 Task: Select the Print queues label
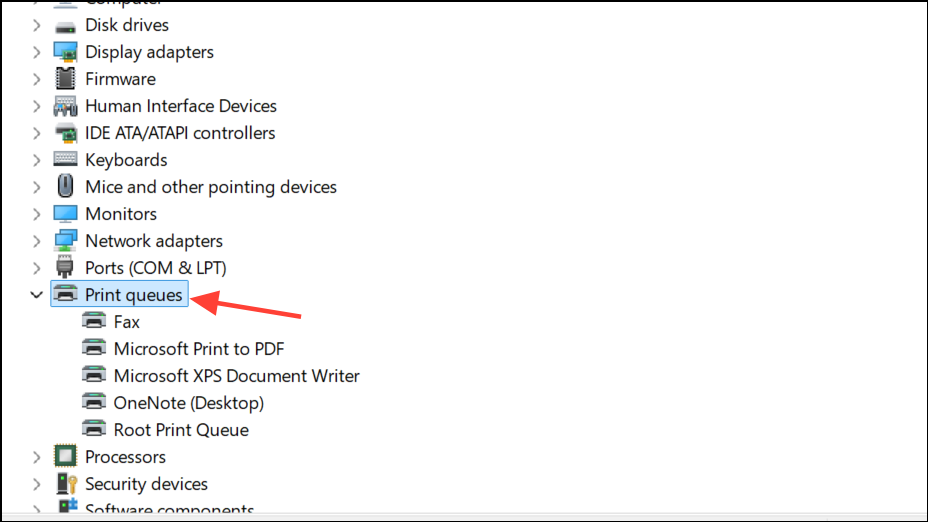pyautogui.click(x=134, y=295)
